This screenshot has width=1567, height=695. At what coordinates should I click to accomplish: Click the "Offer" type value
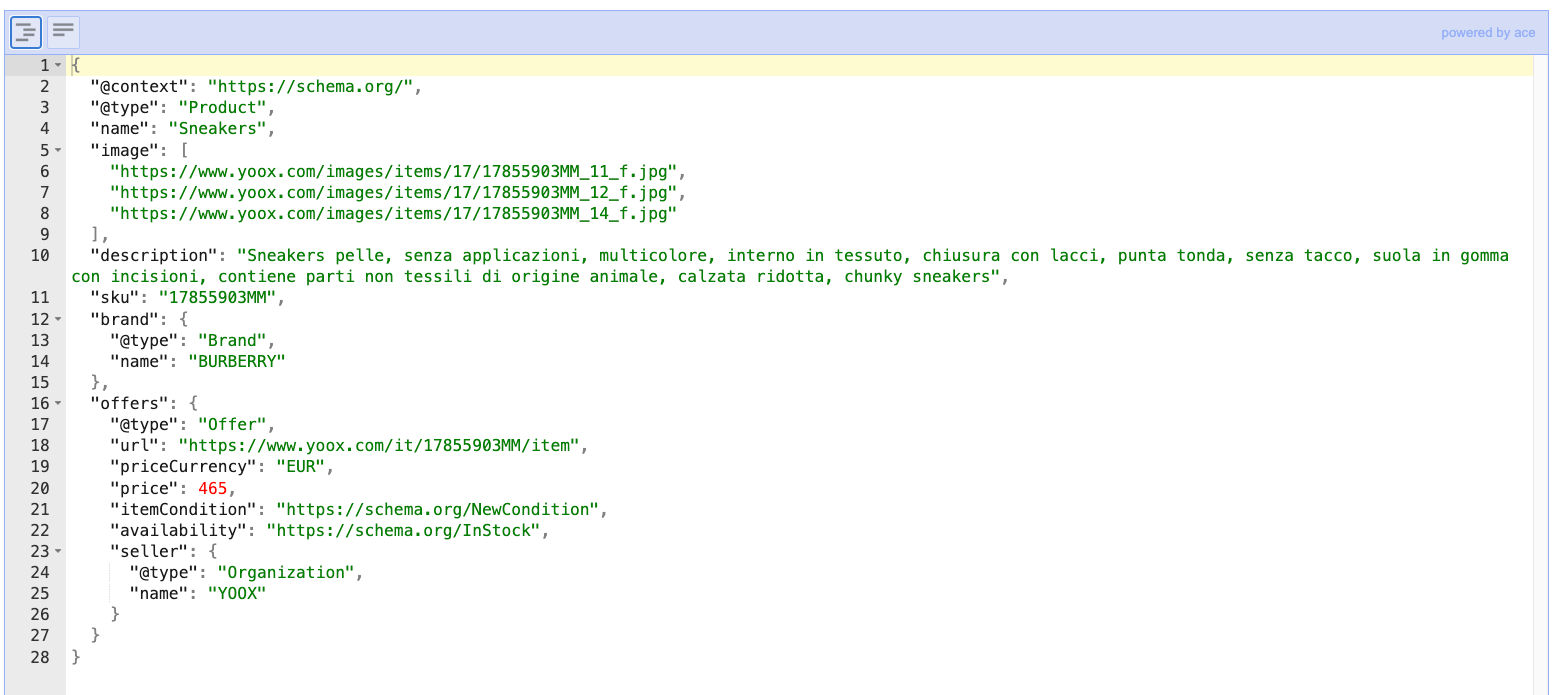tap(232, 424)
